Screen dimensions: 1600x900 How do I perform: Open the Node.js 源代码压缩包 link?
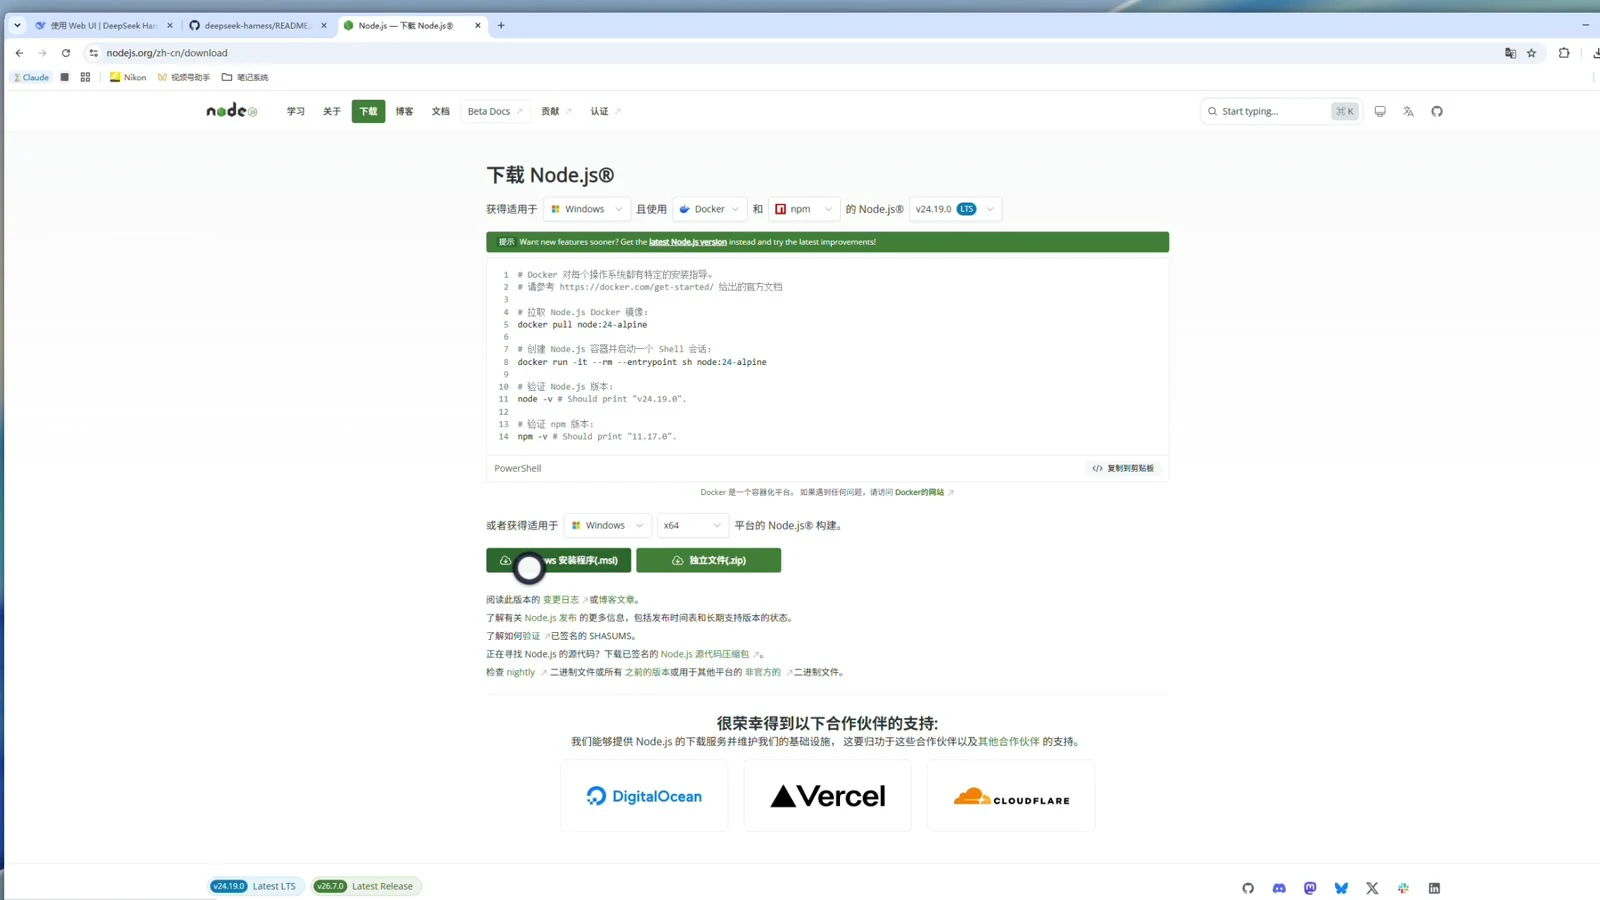pyautogui.click(x=704, y=654)
